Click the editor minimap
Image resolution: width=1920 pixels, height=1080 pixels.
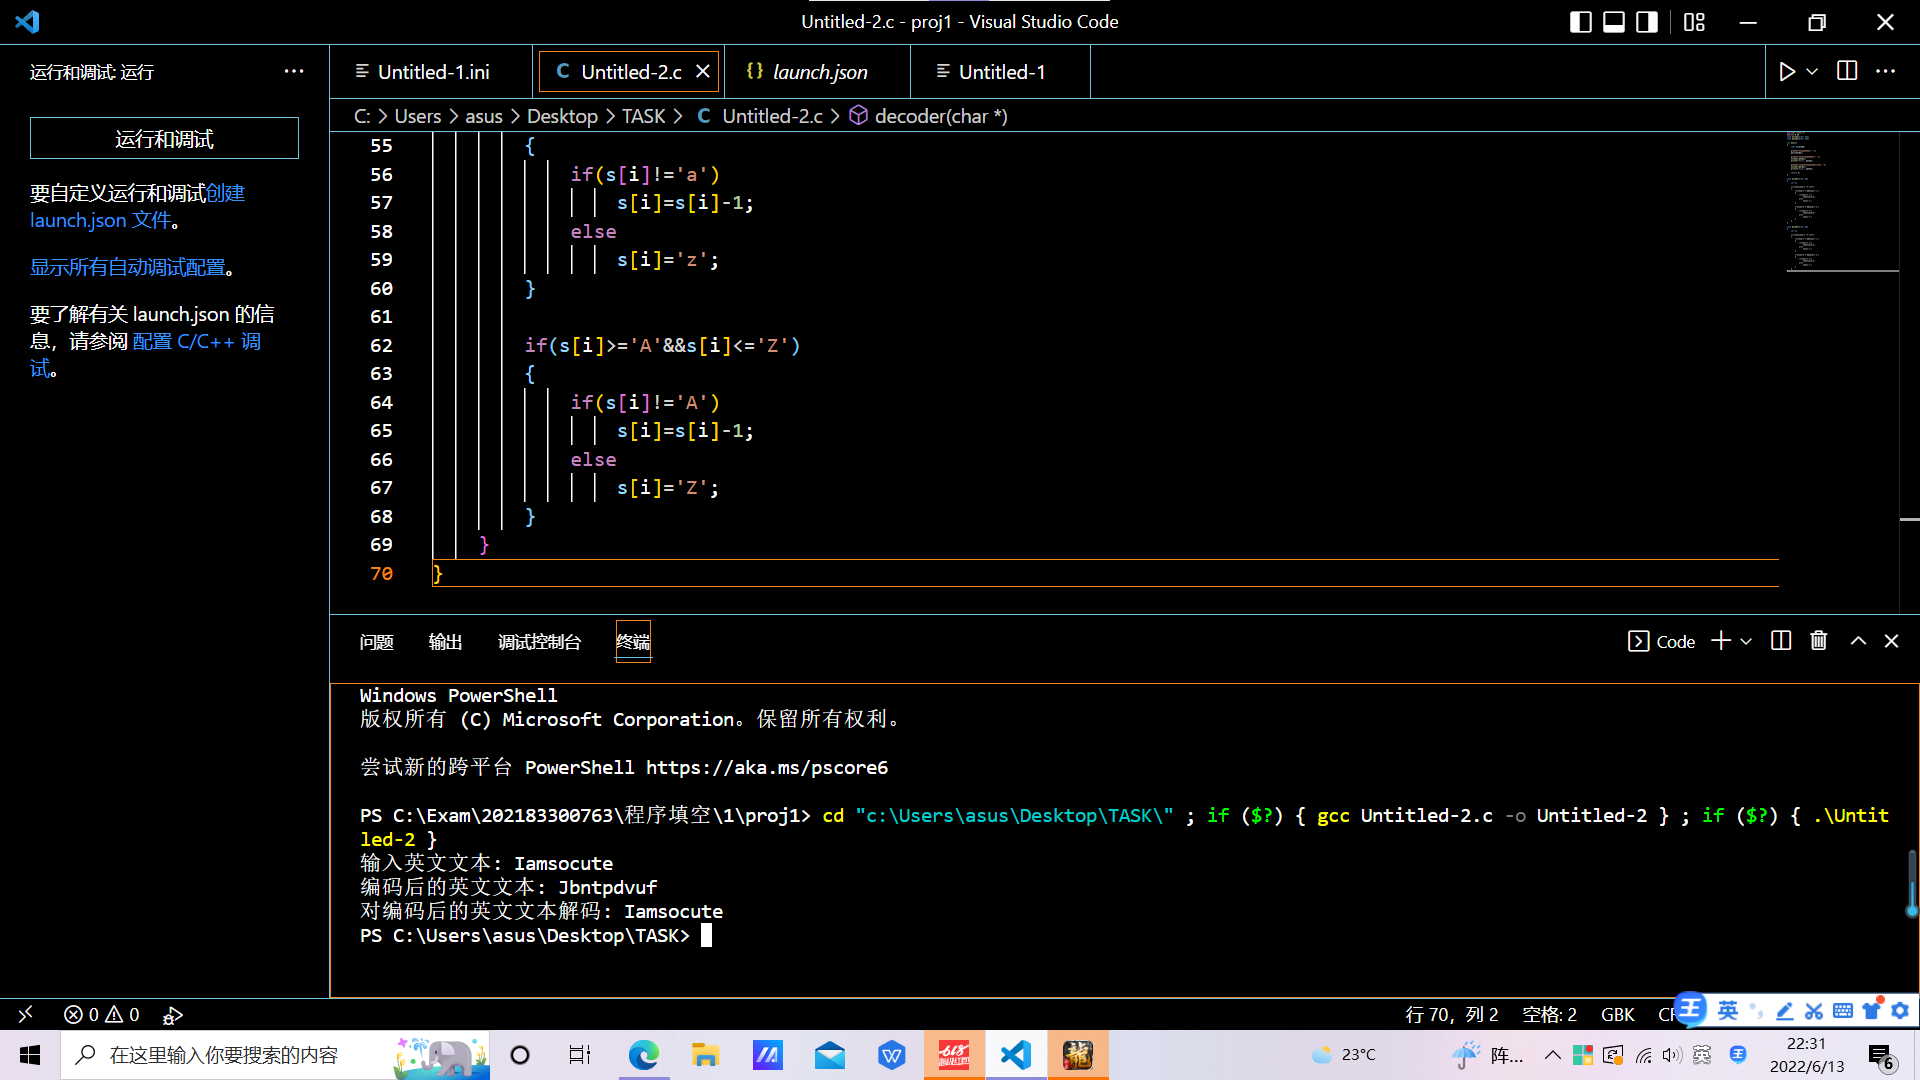click(1842, 201)
